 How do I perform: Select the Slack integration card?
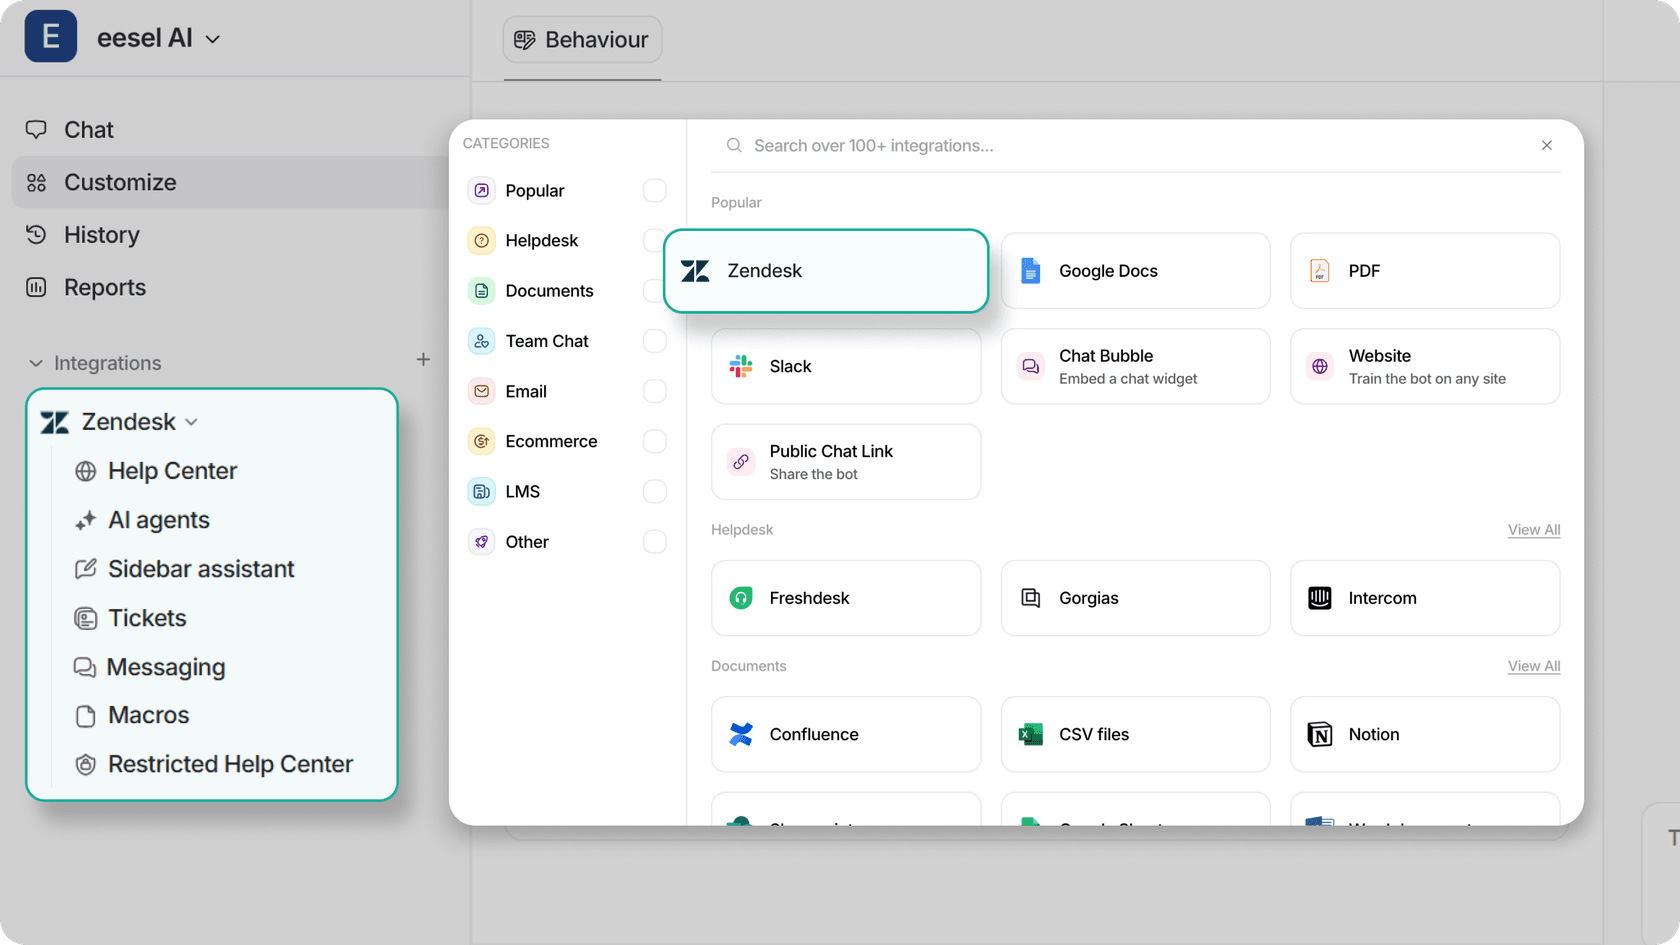(846, 366)
